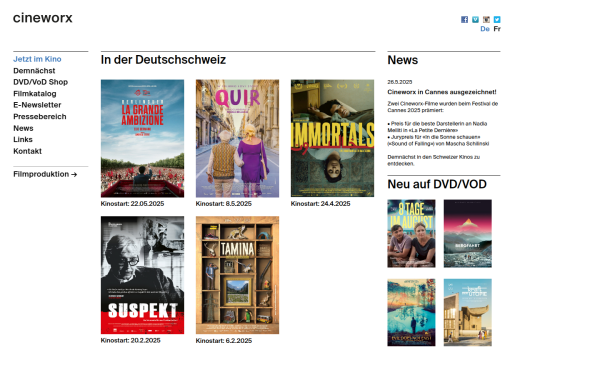Click the cineworx logo
Screen dimensions: 600x375
[x=42, y=18]
